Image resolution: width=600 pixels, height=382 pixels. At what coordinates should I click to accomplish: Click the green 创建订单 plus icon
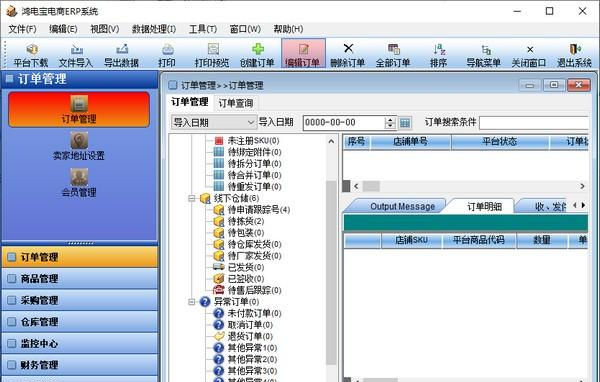coord(258,49)
